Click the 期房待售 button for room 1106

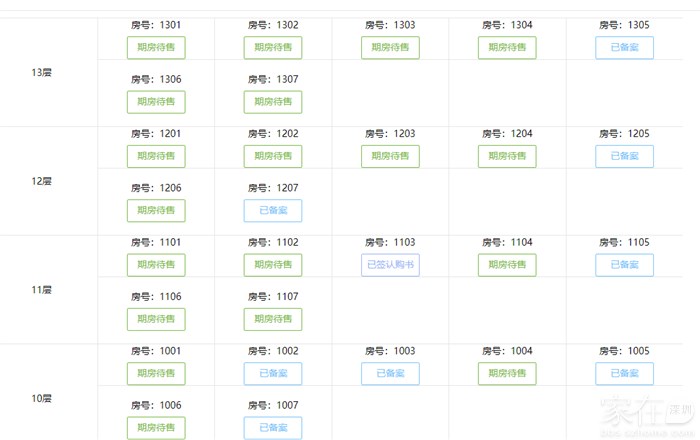[x=156, y=319]
